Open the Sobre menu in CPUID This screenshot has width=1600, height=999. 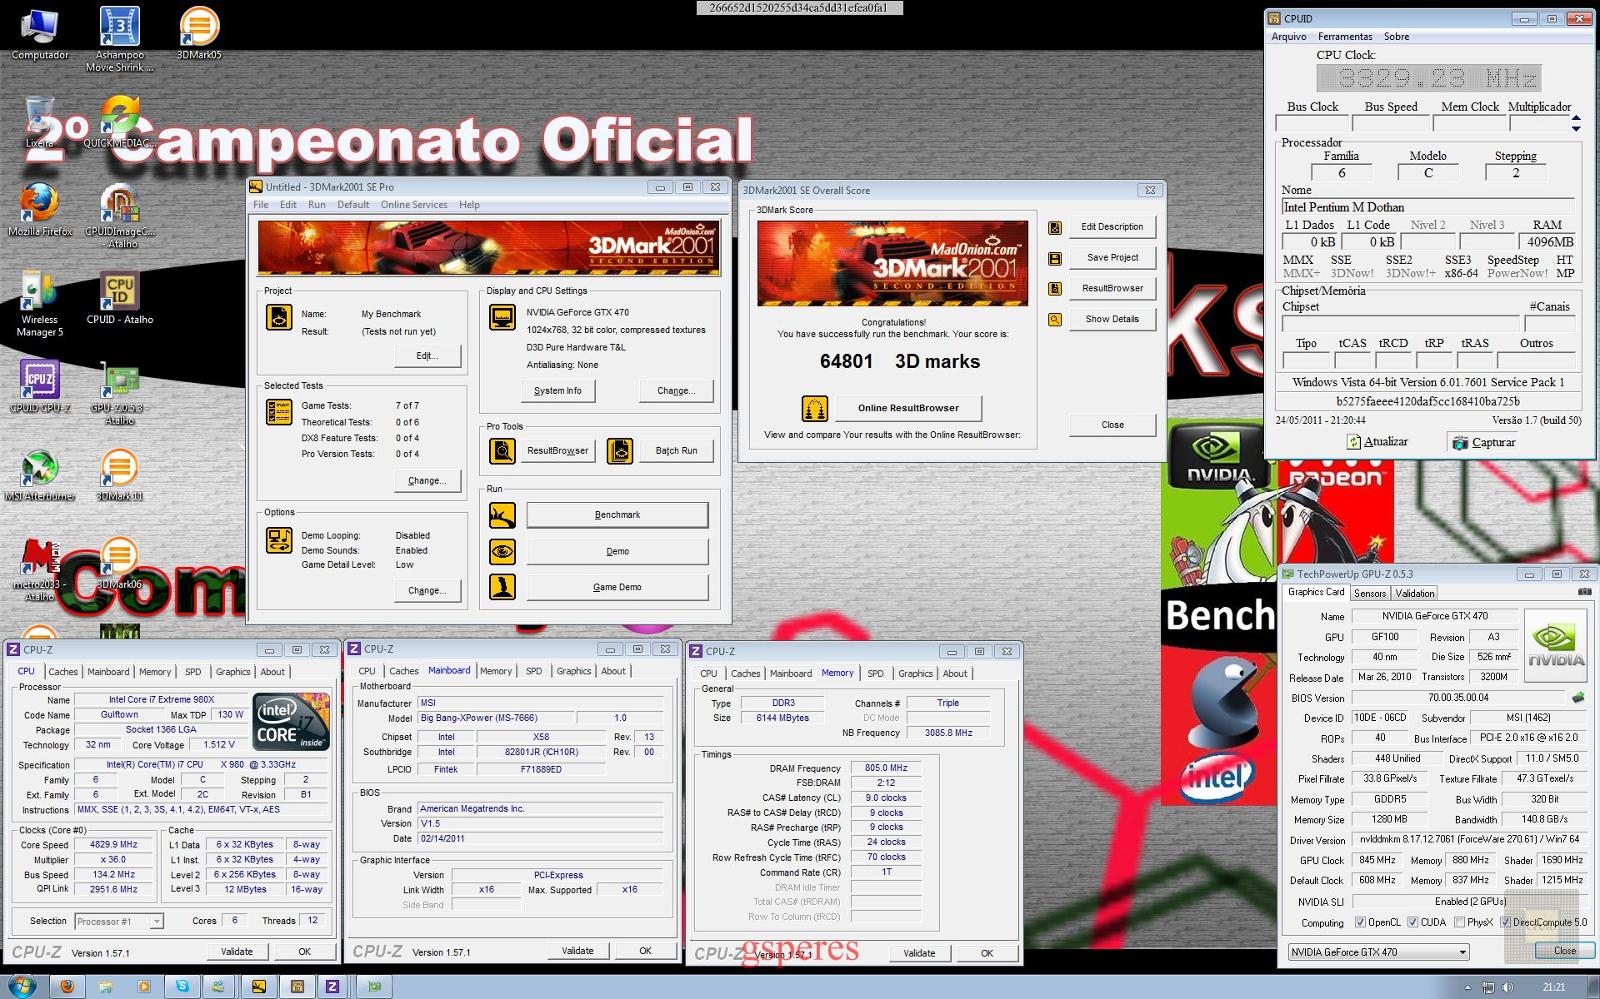tap(1396, 37)
